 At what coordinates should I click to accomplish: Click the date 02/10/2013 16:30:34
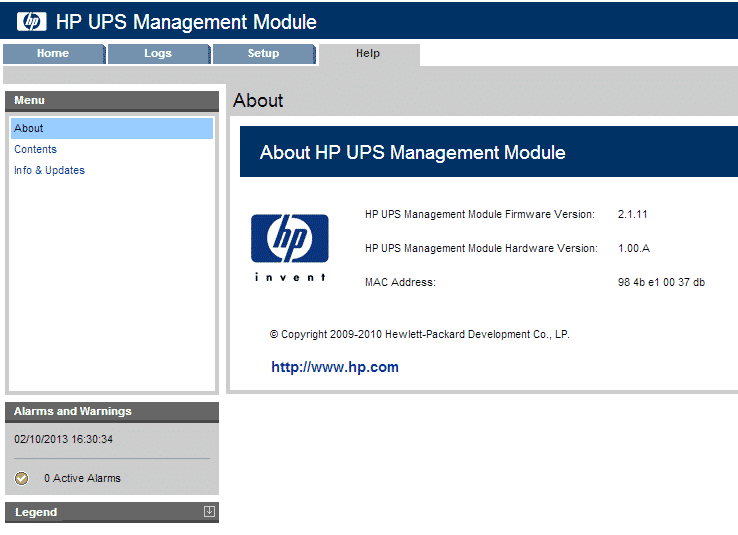tap(64, 439)
